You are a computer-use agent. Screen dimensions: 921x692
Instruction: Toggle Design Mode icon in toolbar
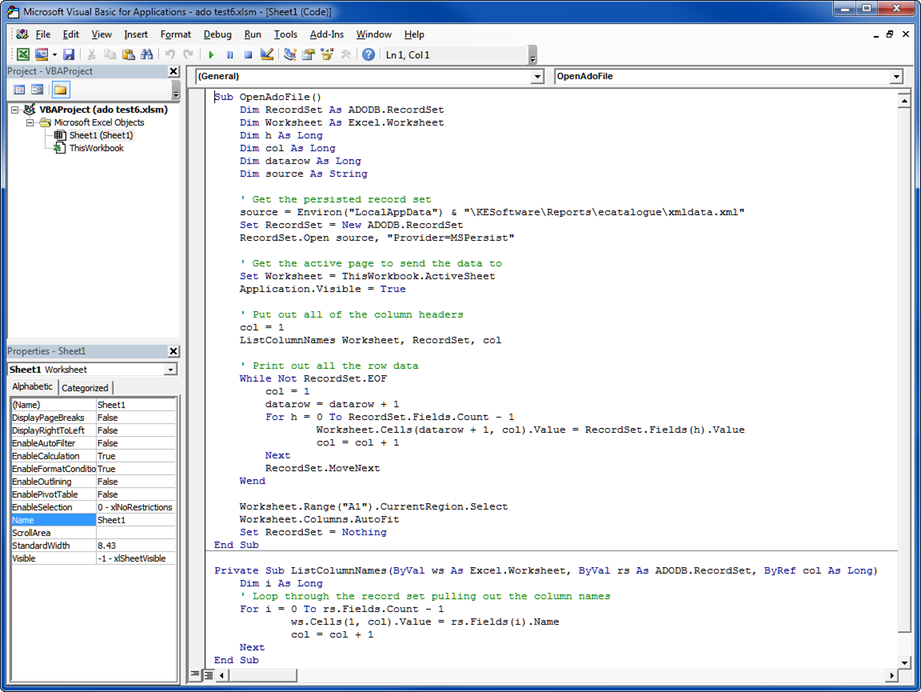pyautogui.click(x=267, y=55)
